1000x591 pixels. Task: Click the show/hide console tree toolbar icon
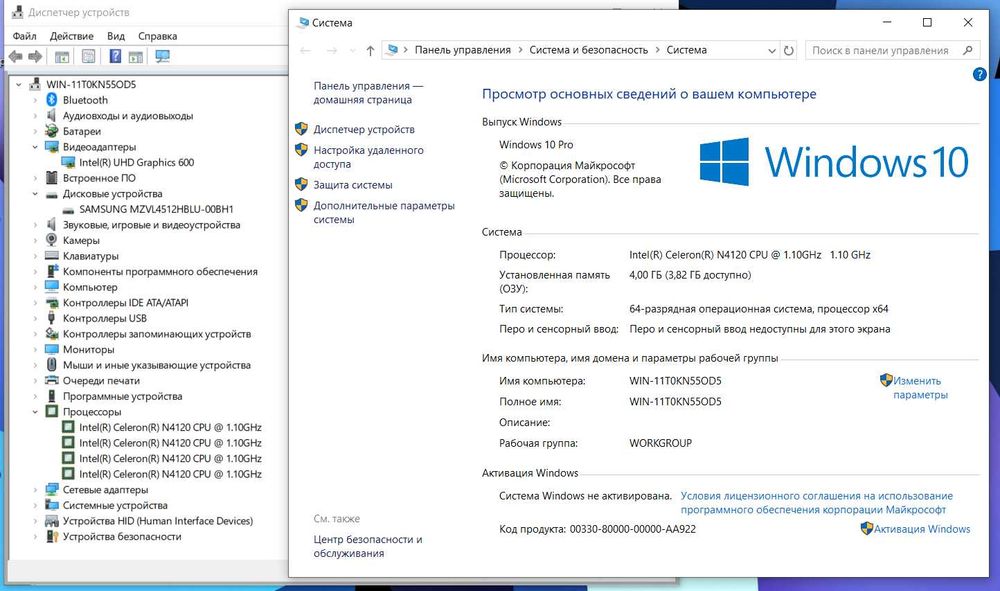pyautogui.click(x=62, y=57)
